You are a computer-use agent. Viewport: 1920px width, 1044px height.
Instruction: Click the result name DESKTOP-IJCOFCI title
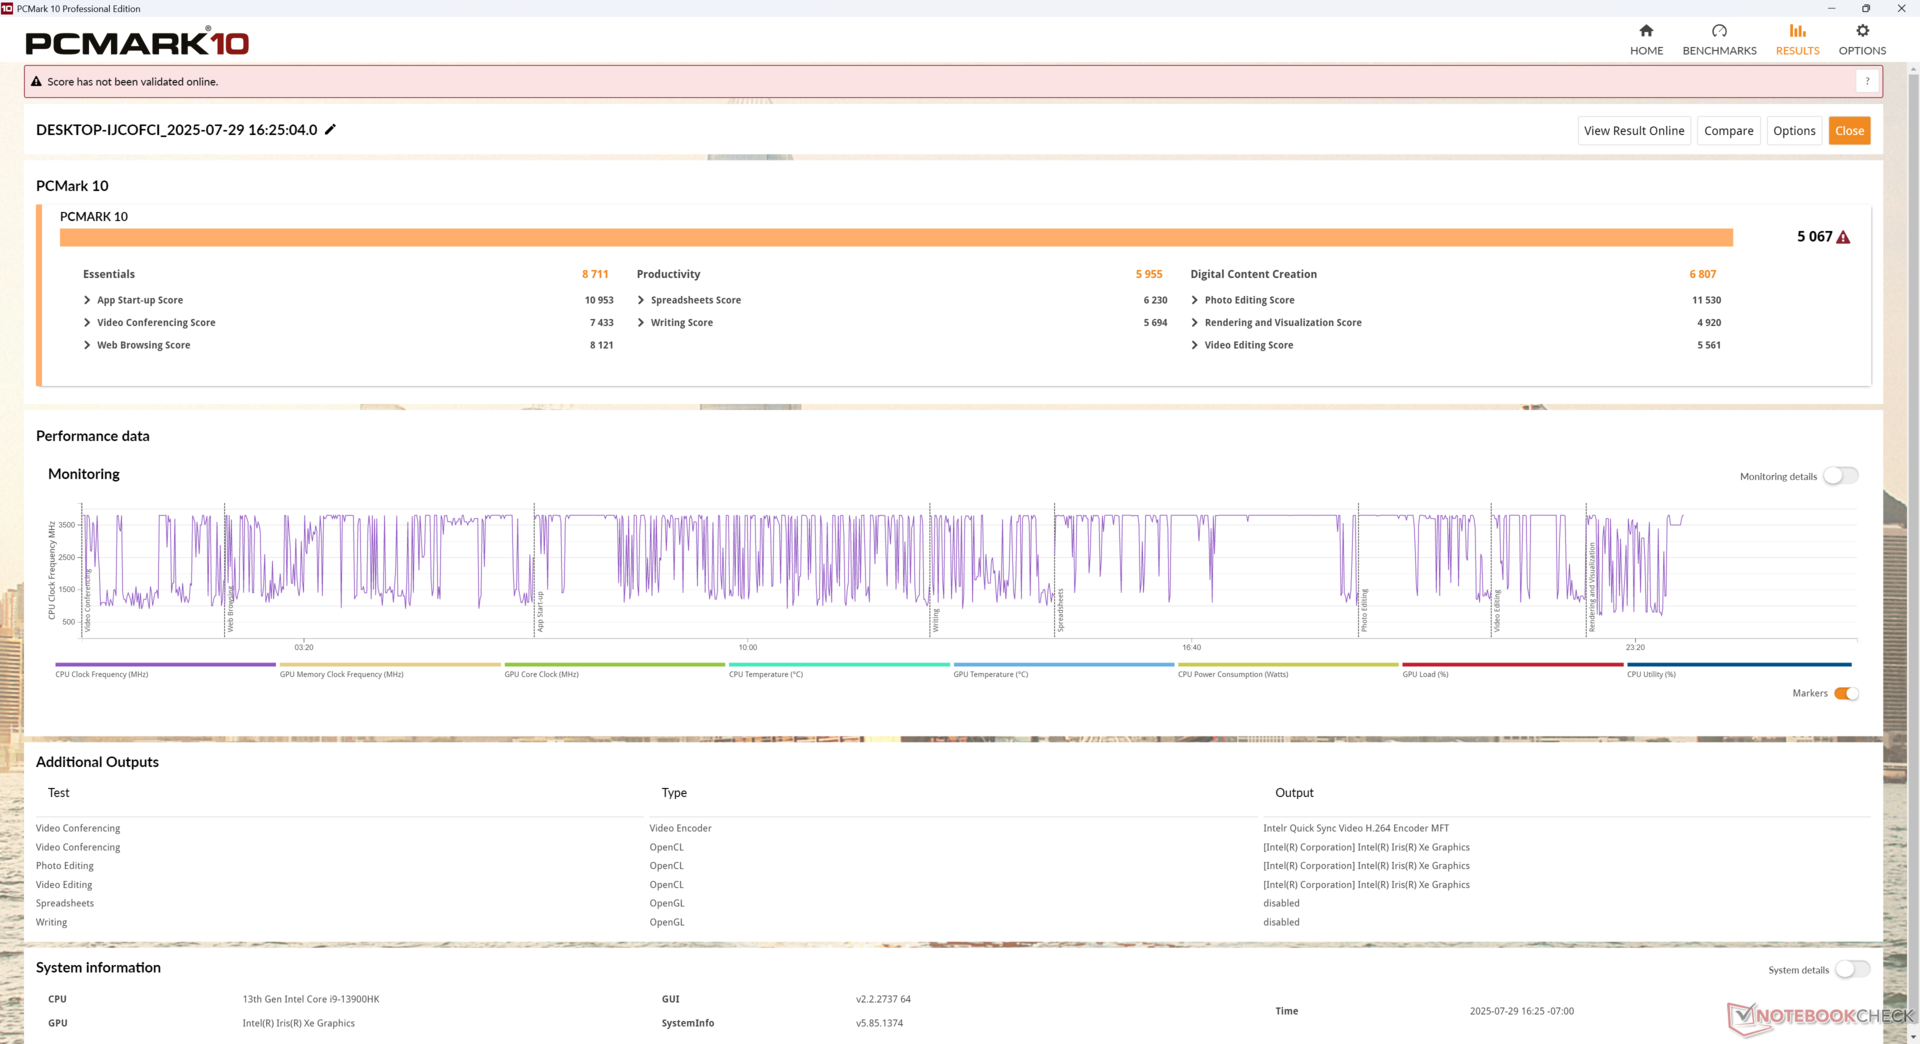[177, 130]
